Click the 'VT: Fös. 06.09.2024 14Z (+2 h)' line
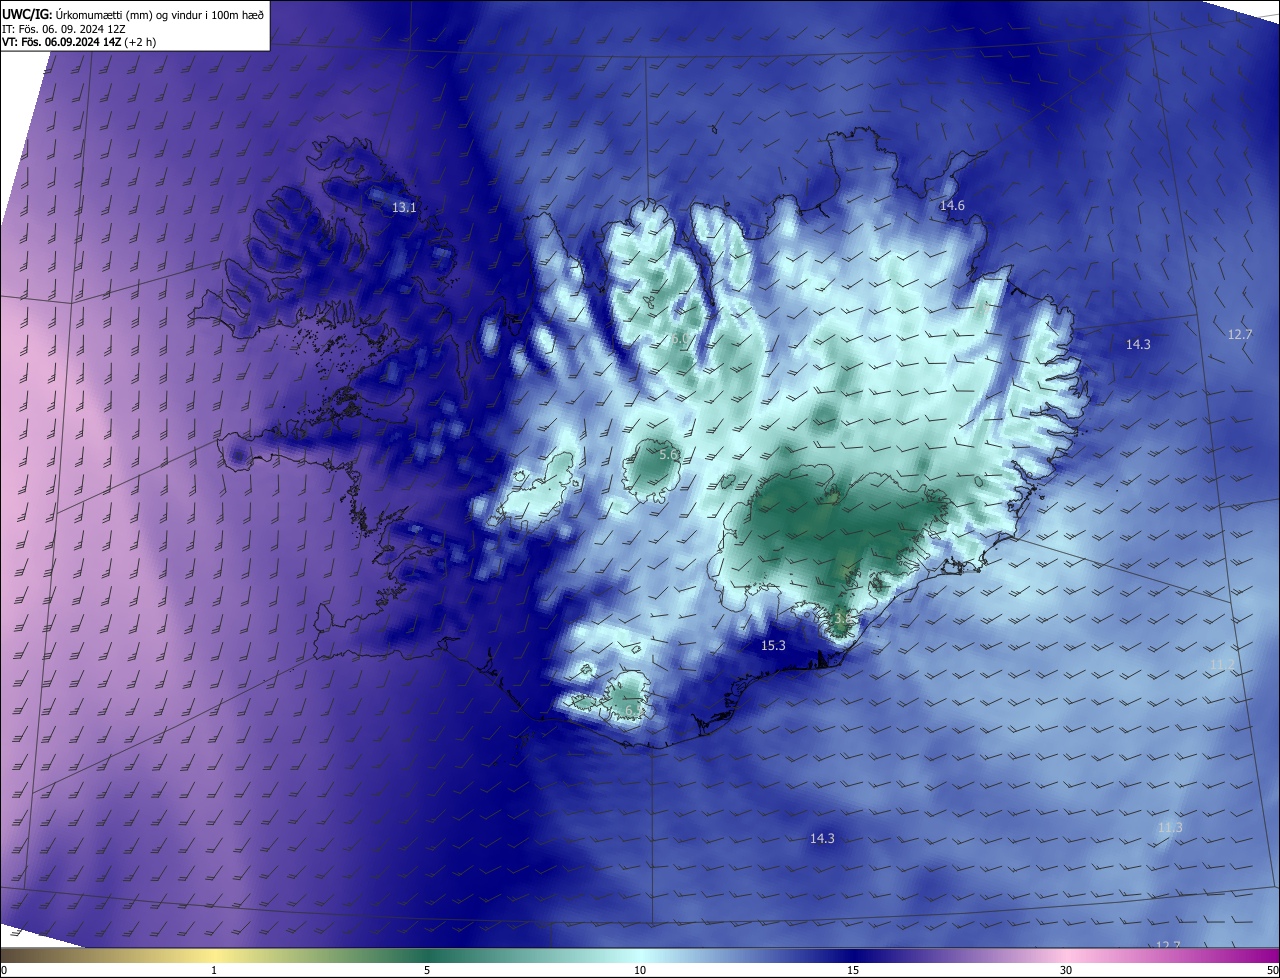 [x=79, y=42]
